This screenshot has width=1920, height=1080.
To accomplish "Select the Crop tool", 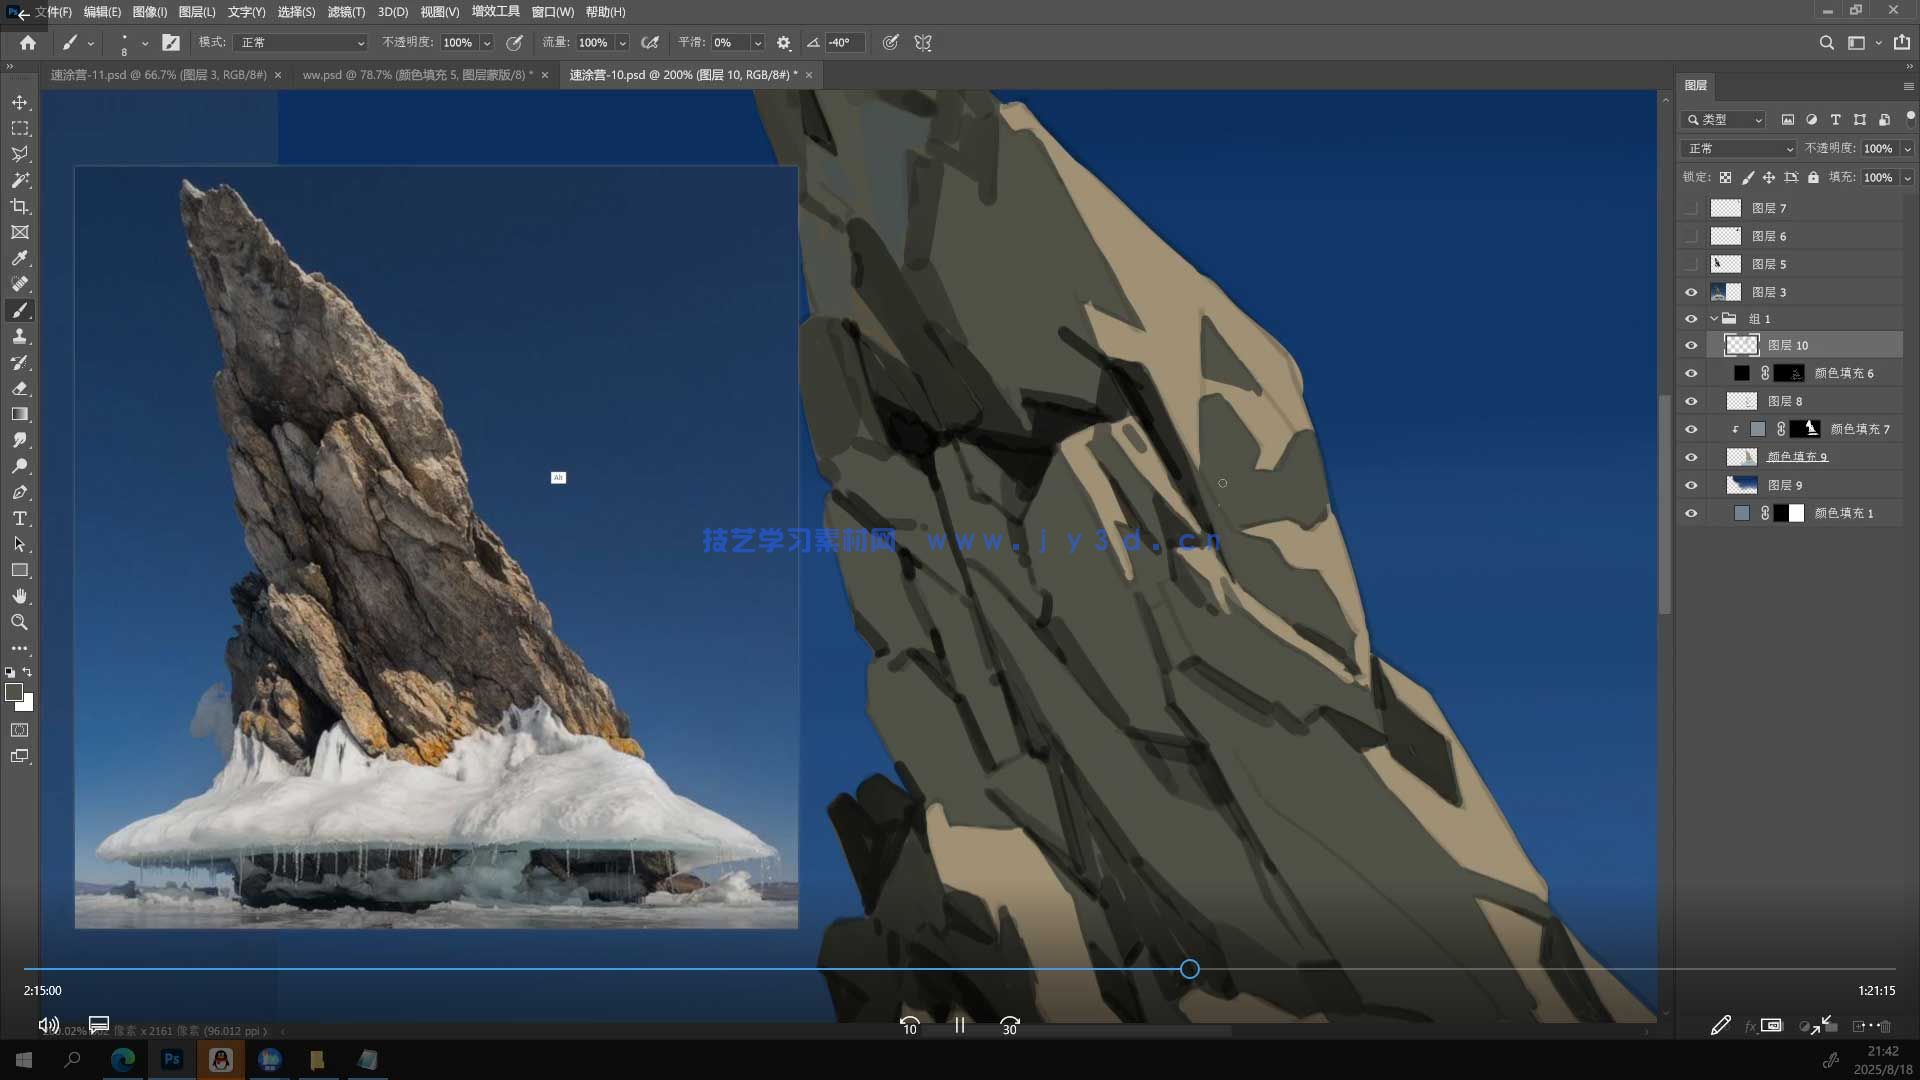I will click(x=20, y=207).
